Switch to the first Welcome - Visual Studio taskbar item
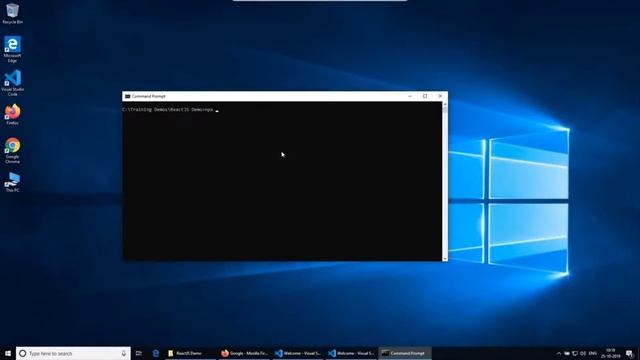The width and height of the screenshot is (640, 360). pos(298,353)
